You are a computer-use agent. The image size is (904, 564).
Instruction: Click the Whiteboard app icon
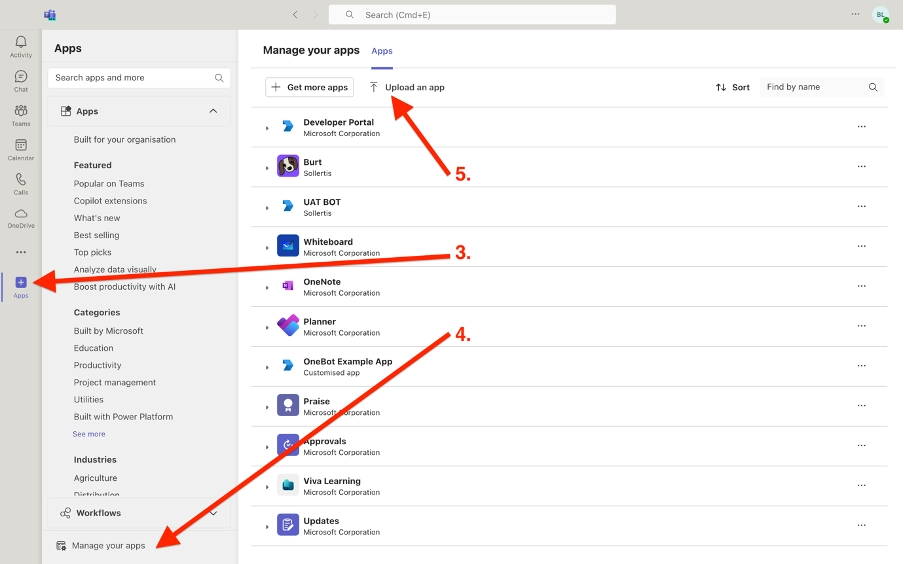[288, 246]
